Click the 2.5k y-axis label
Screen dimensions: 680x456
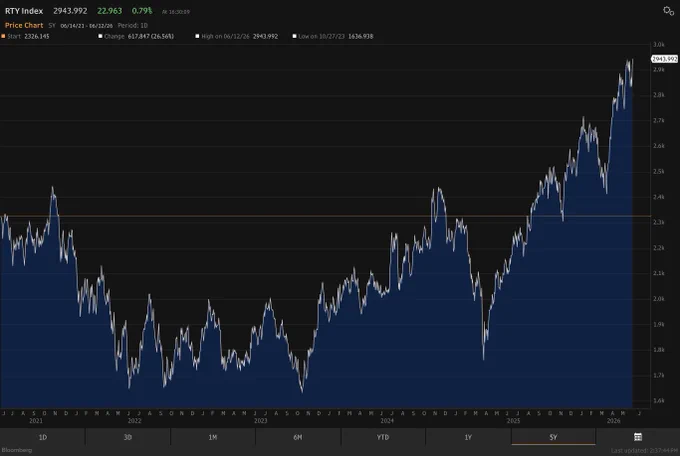[659, 172]
